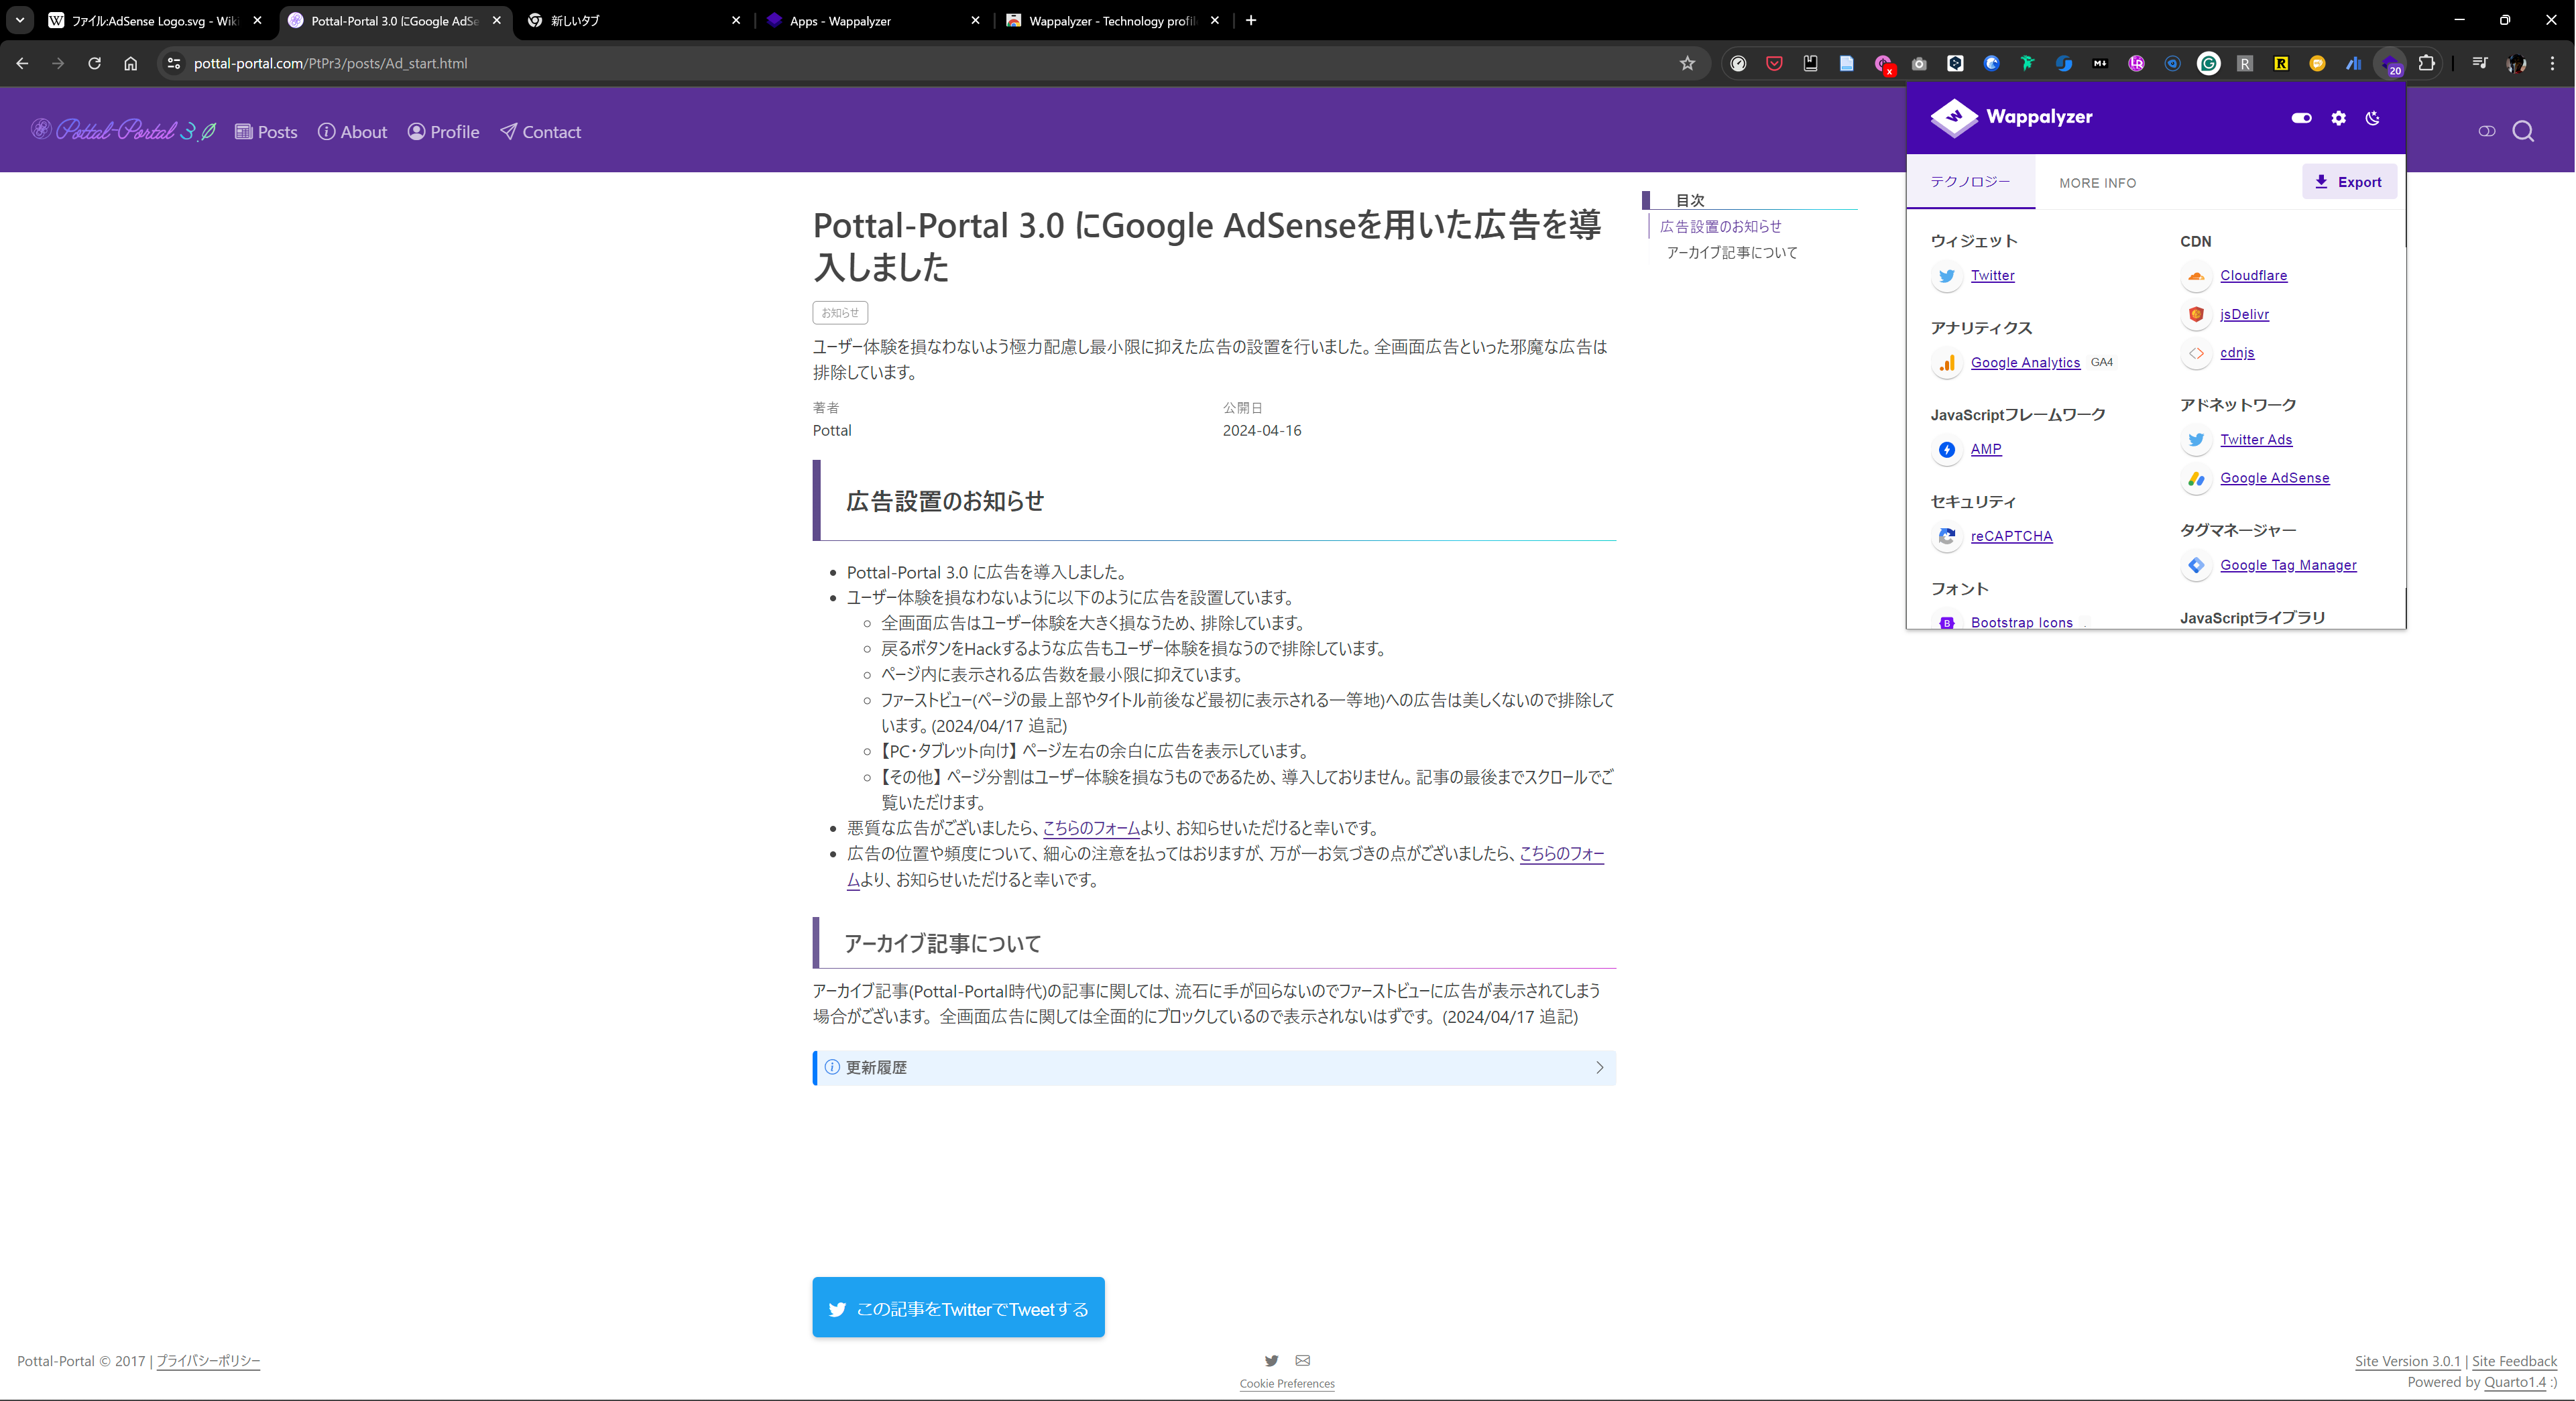Viewport: 2576px width, 1401px height.
Task: Click the page reload icon
Action: pos(94,63)
